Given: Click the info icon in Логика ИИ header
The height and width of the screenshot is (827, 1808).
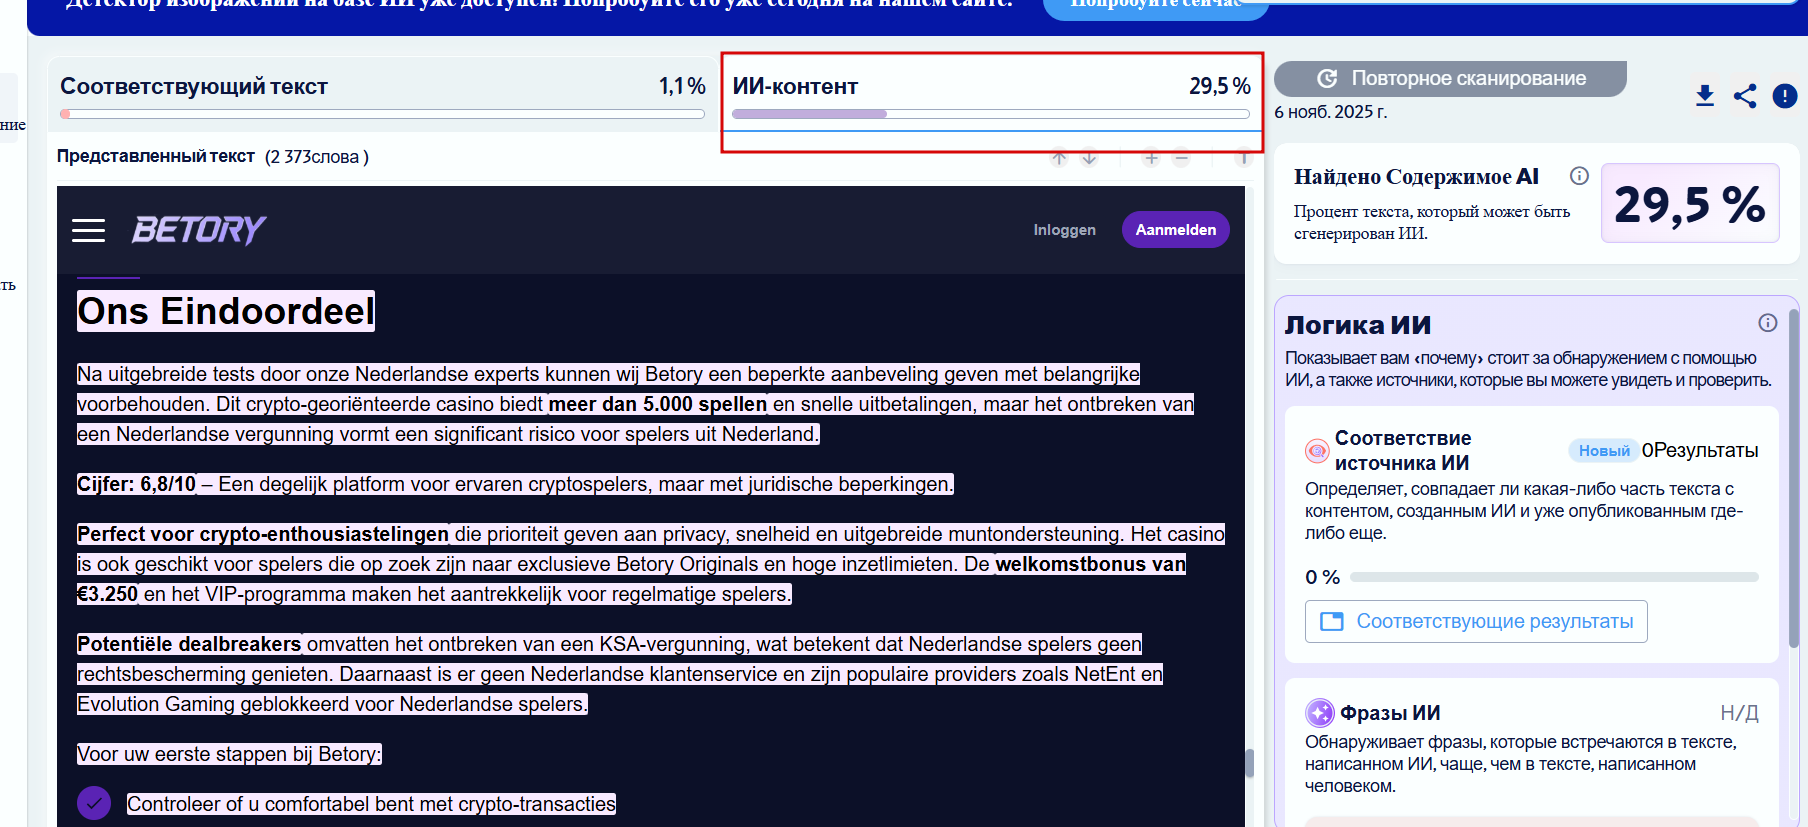Looking at the screenshot, I should [x=1768, y=322].
